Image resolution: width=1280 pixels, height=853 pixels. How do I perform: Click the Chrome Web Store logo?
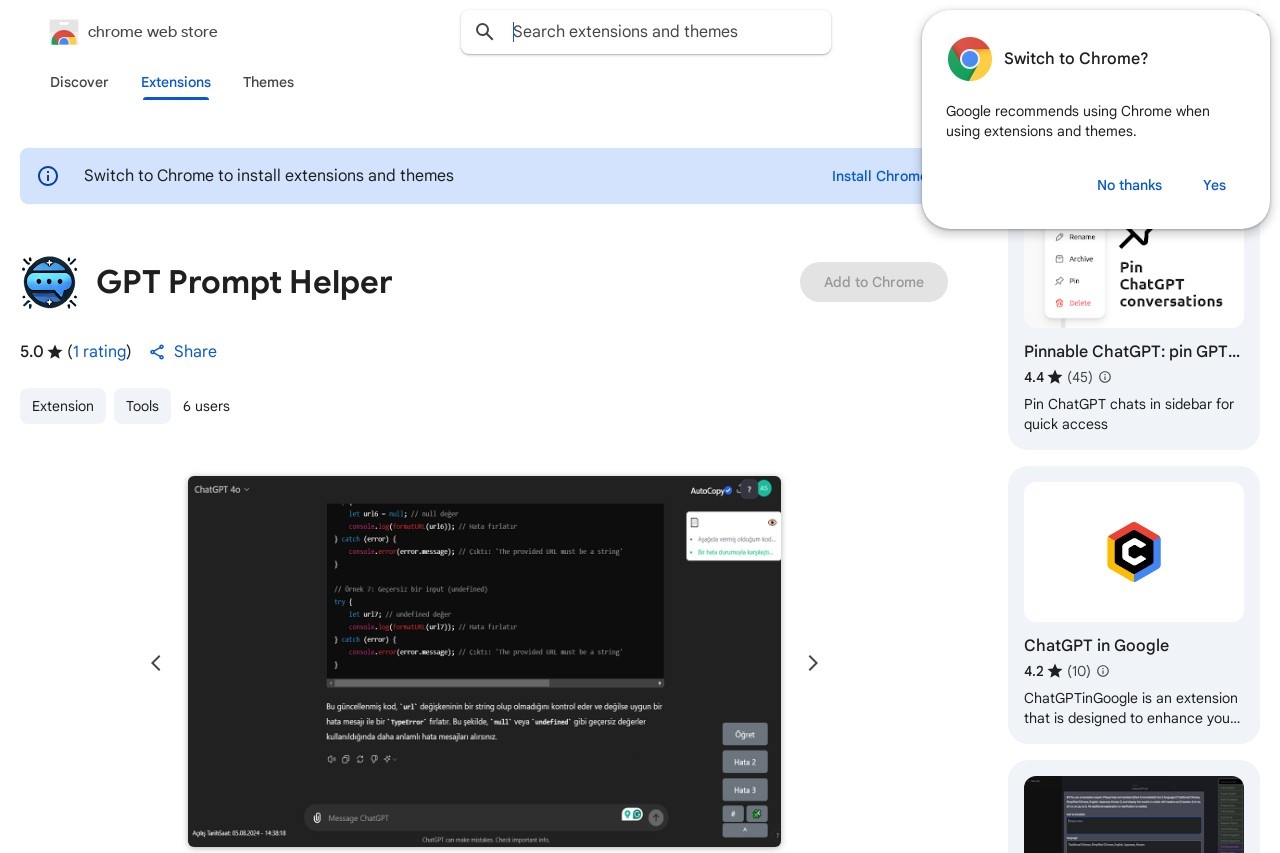tap(64, 32)
